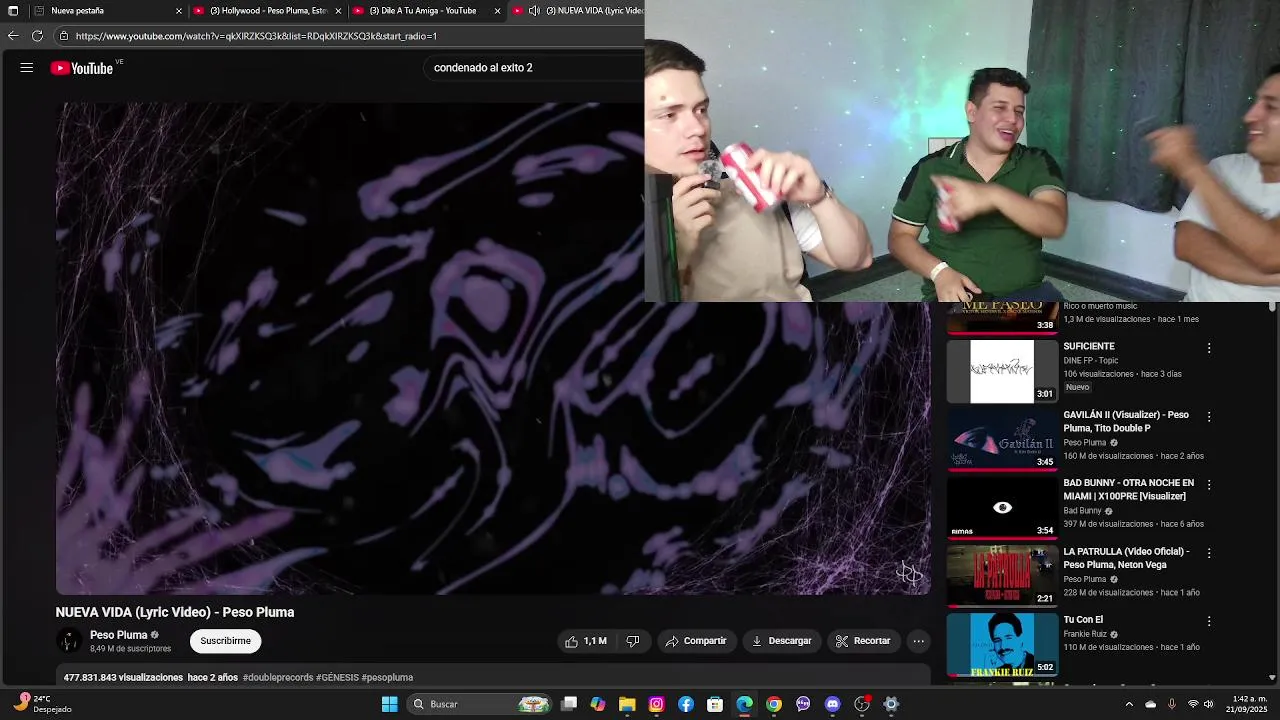Click the YouTube logo
Image resolution: width=1280 pixels, height=720 pixels.
[82, 68]
